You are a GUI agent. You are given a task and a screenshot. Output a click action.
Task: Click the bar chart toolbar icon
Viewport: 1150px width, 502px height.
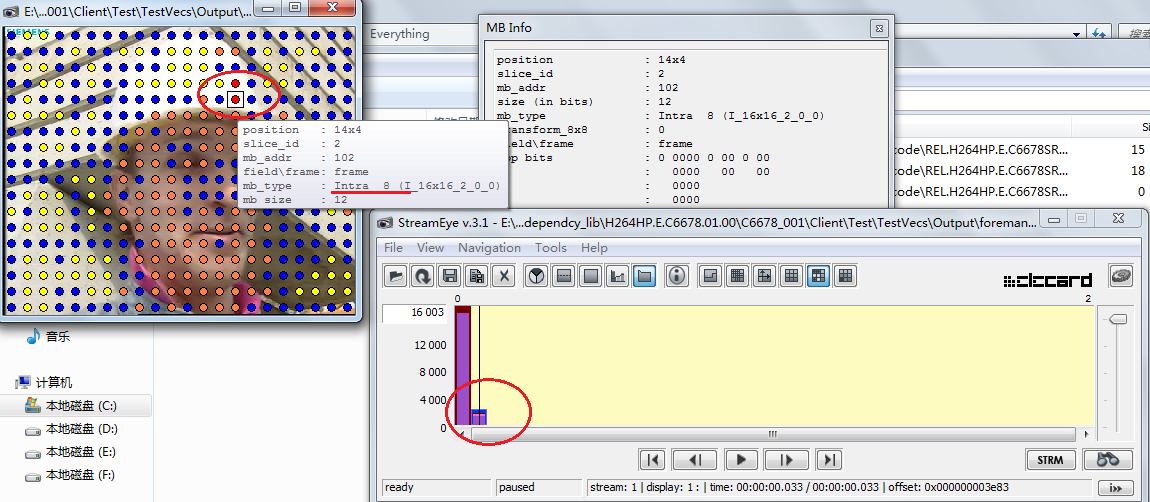tap(618, 276)
